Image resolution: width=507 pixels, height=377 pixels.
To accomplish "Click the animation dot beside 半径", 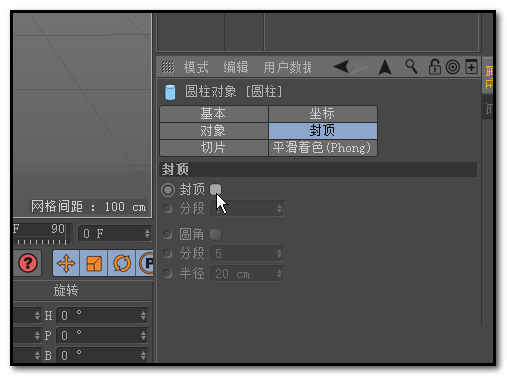I will point(167,274).
